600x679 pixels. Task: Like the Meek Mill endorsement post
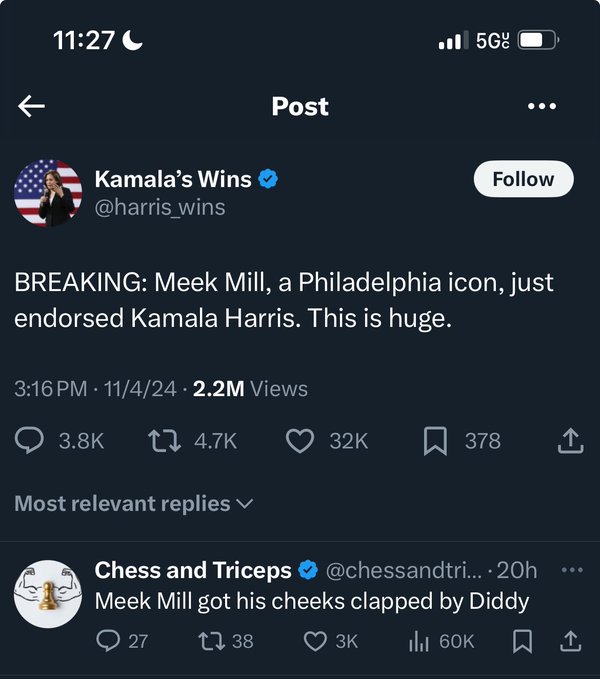pyautogui.click(x=300, y=441)
